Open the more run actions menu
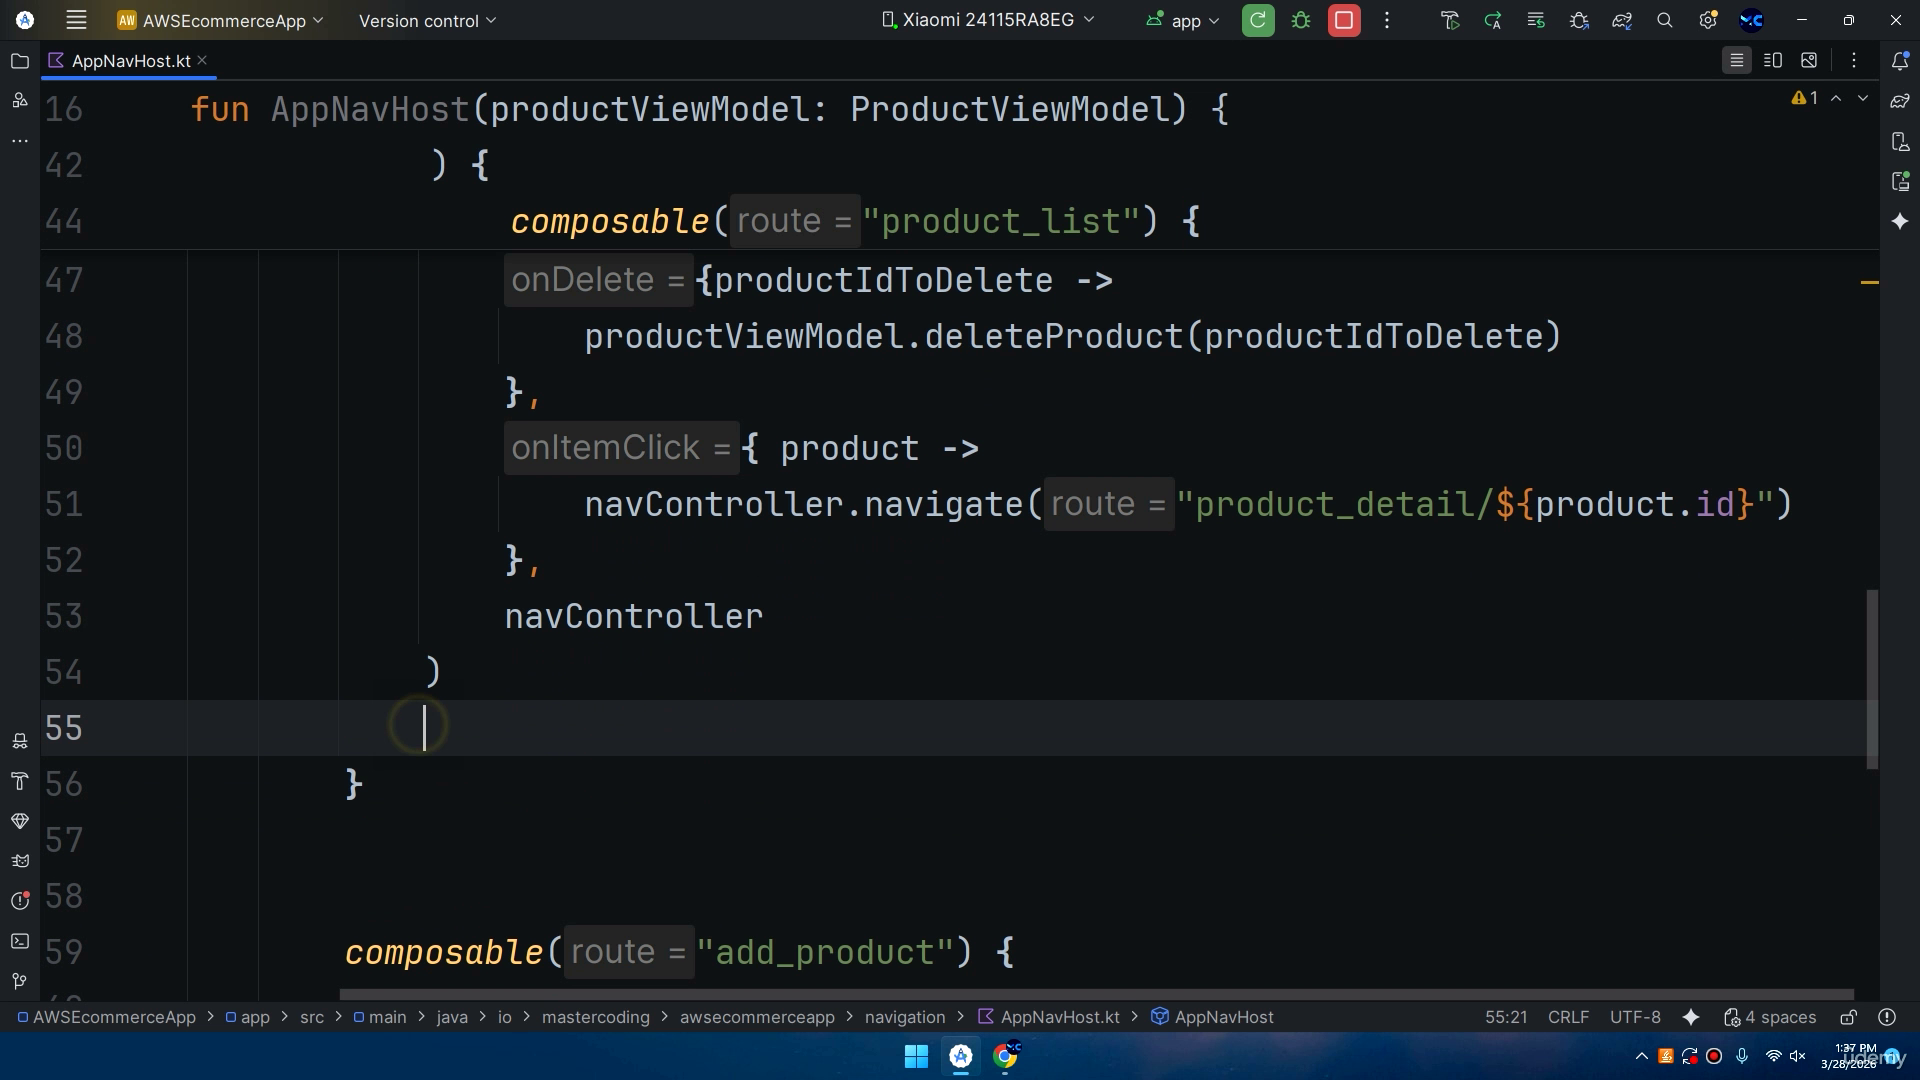Image resolution: width=1920 pixels, height=1080 pixels. 1387,20
